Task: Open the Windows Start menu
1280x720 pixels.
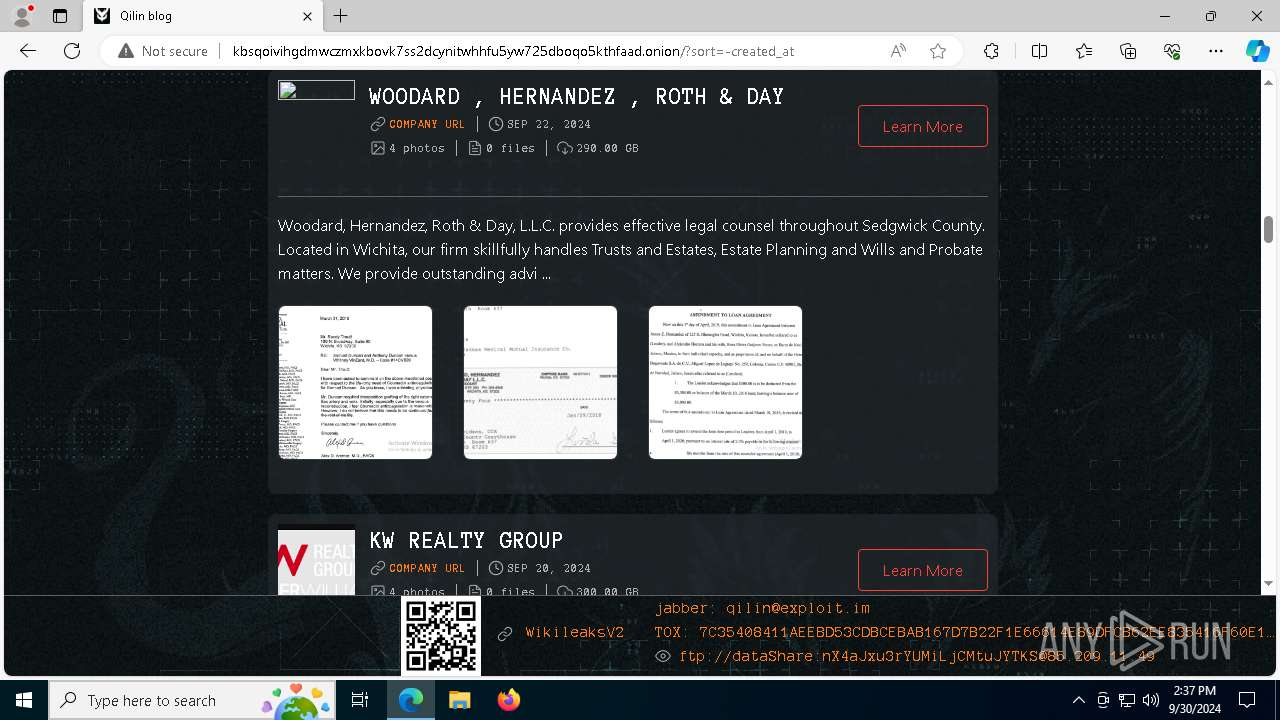Action: (x=24, y=700)
